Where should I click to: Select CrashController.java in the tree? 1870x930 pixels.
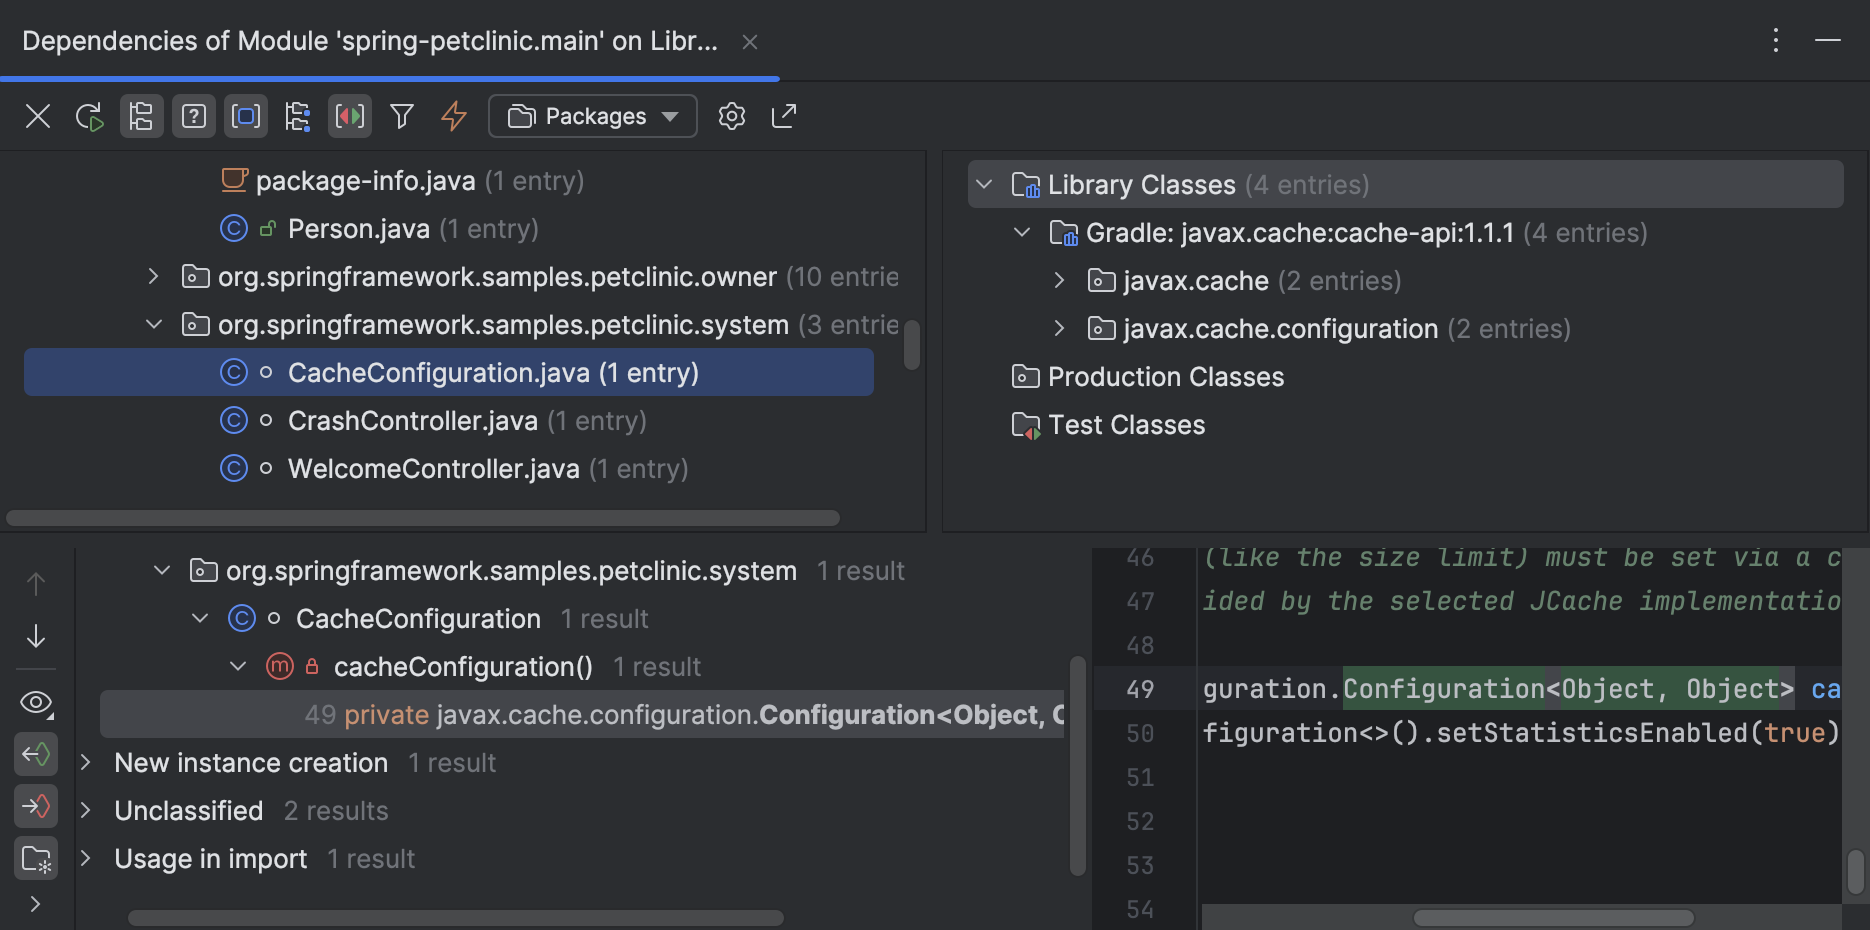(x=412, y=420)
